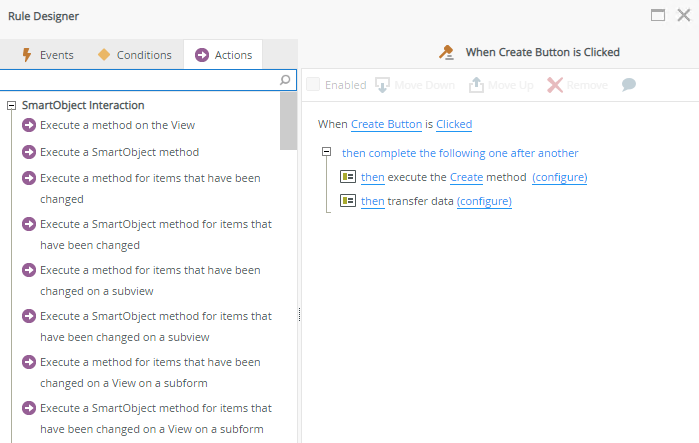The width and height of the screenshot is (699, 443).
Task: Click the icon beside 'execute the Create method'
Action: point(348,177)
